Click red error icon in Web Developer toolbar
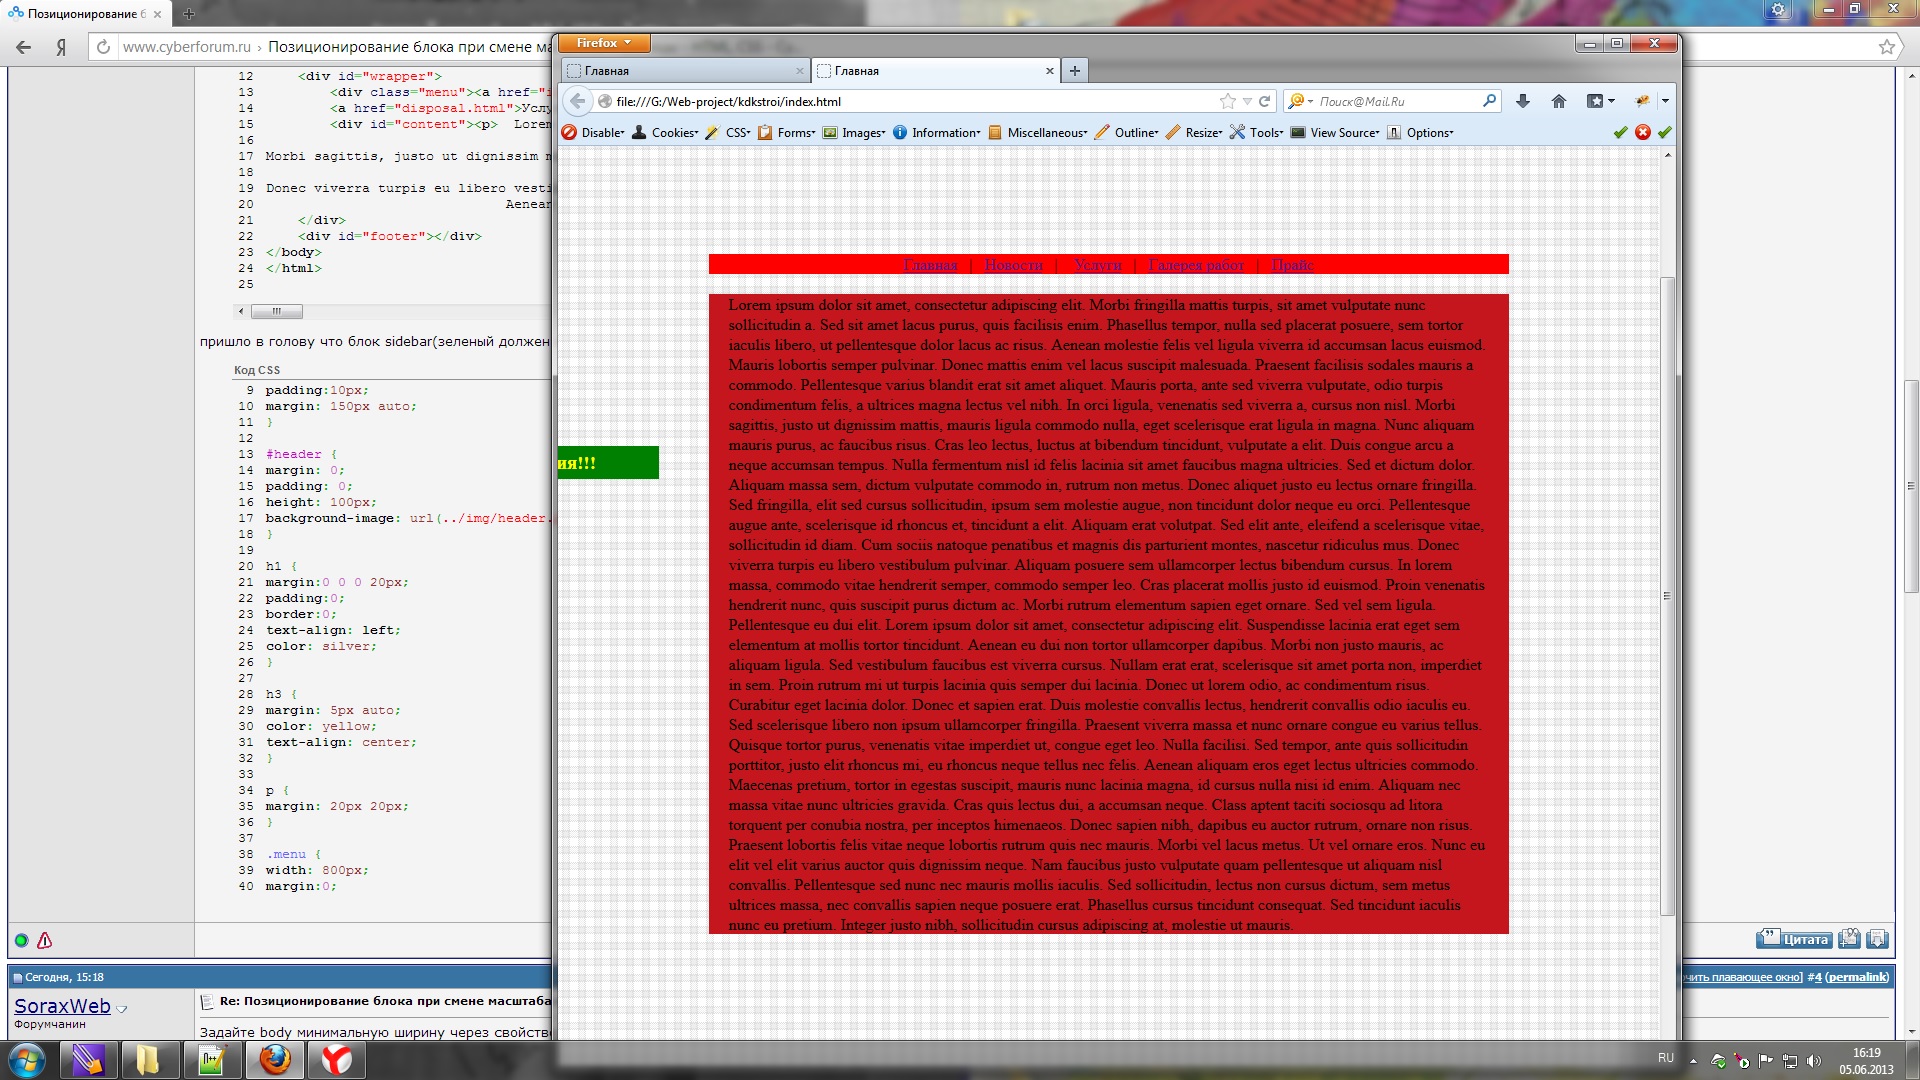 [1642, 132]
